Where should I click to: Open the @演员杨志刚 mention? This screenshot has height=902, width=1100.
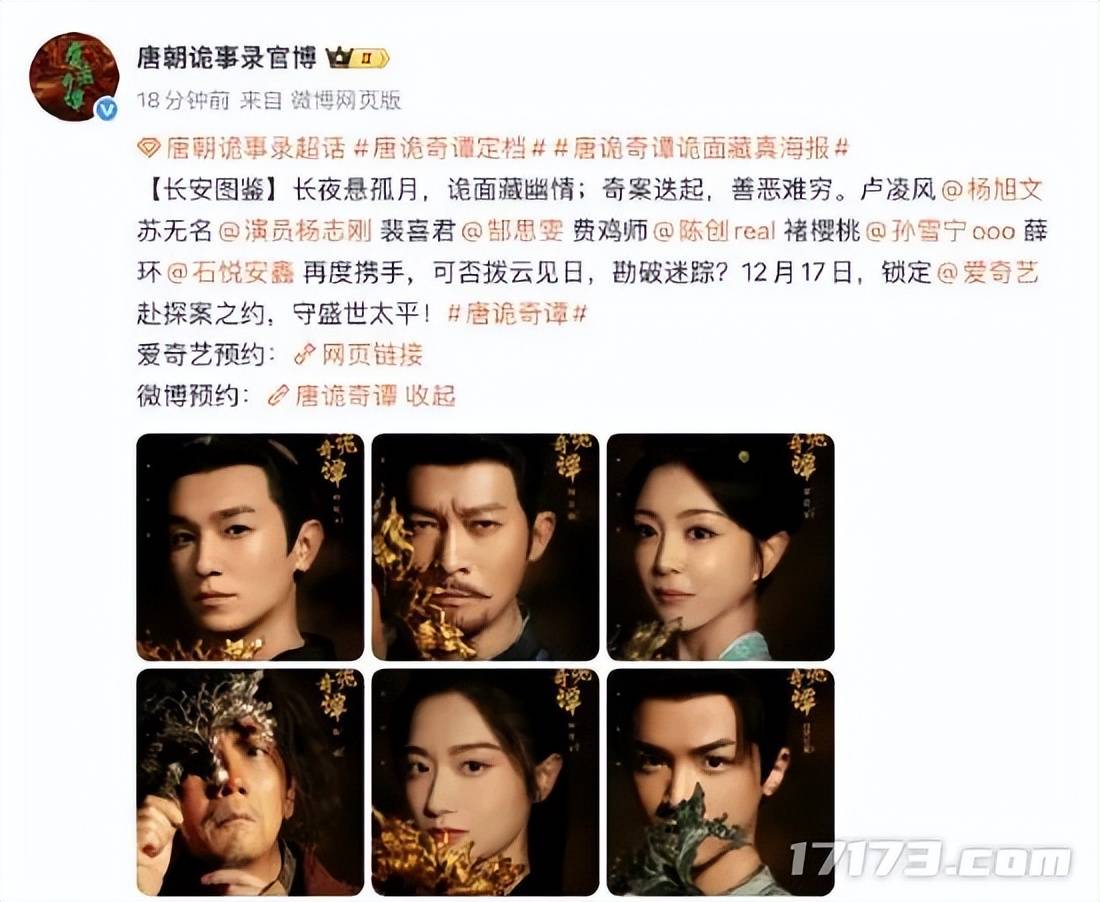coord(295,231)
